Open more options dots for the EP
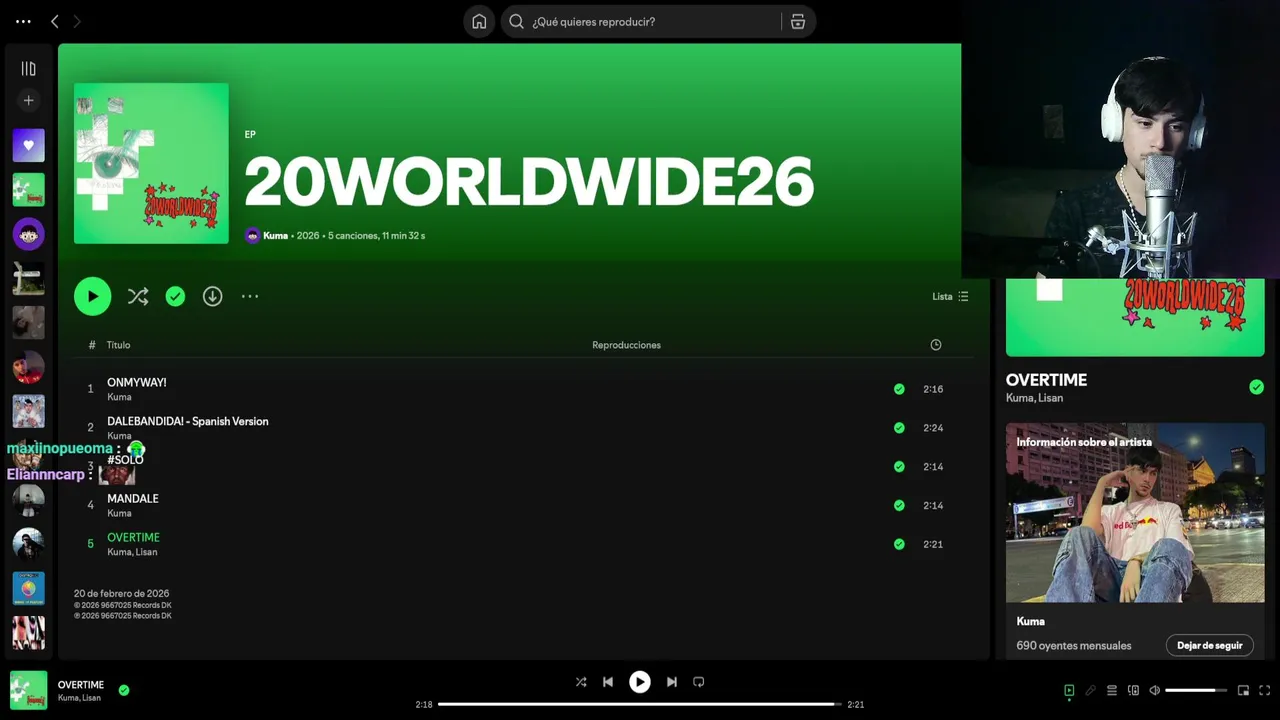 (250, 296)
